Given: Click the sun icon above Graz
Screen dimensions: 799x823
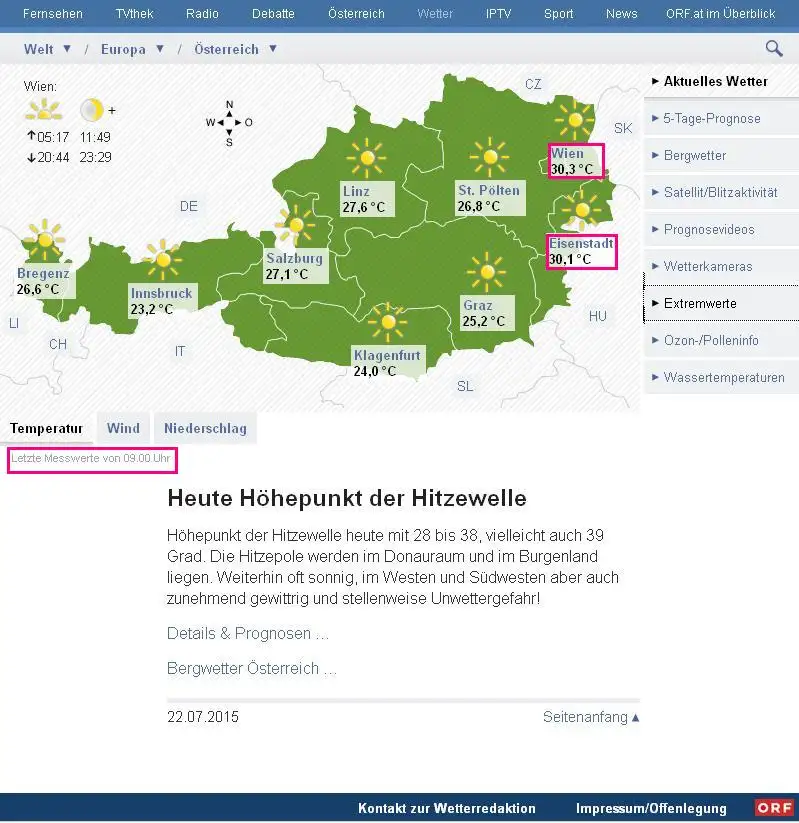Looking at the screenshot, I should point(486,271).
